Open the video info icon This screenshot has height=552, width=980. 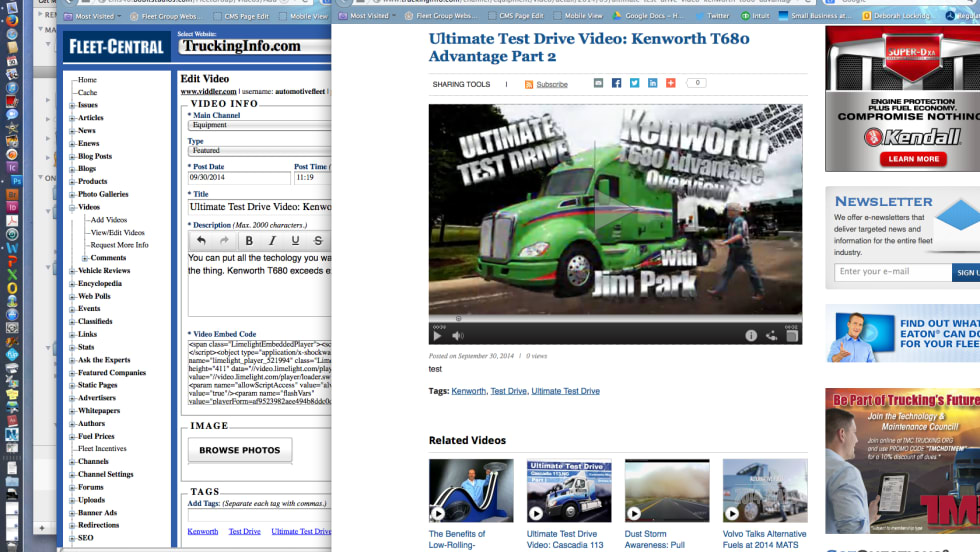click(751, 336)
